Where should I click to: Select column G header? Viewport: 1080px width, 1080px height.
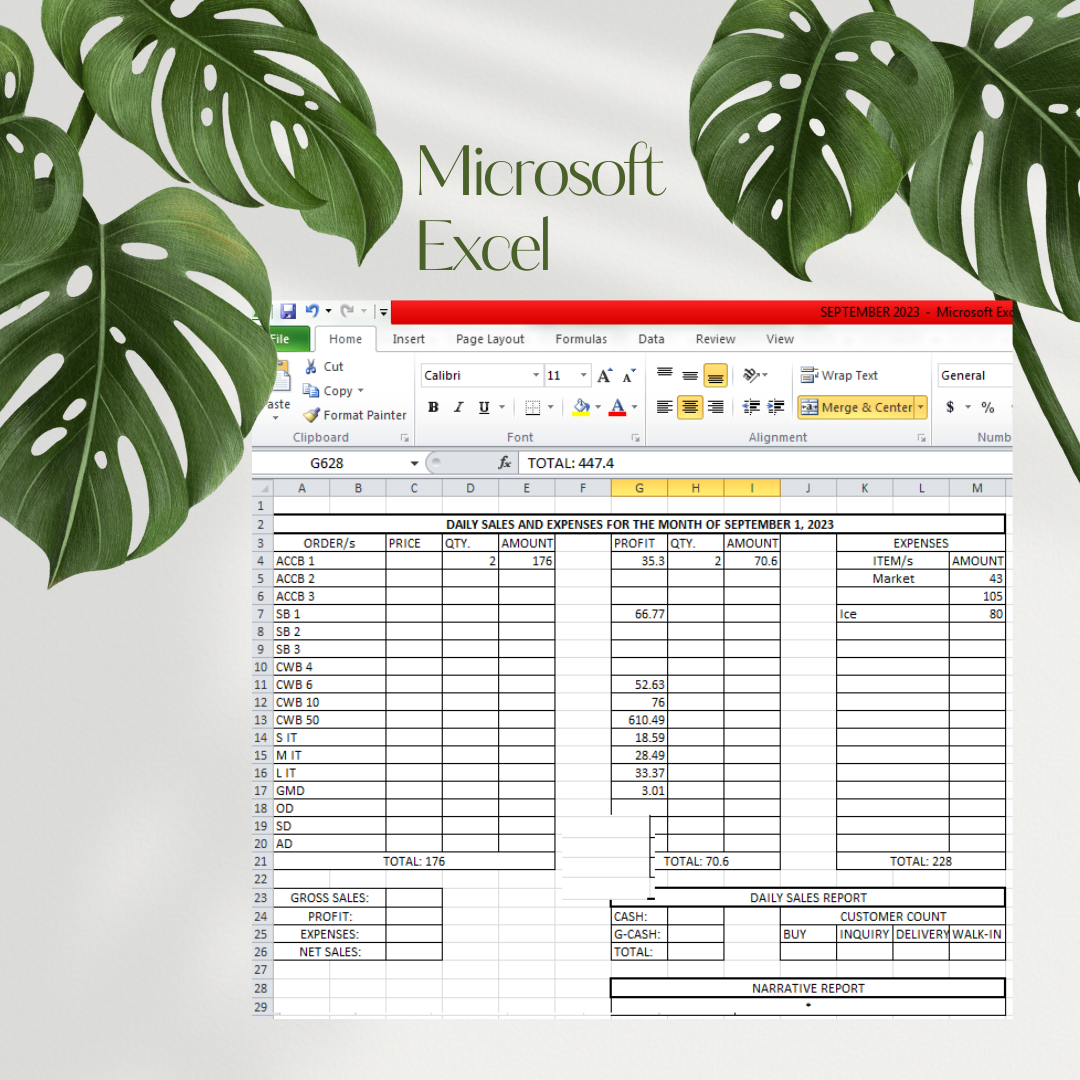coord(639,488)
